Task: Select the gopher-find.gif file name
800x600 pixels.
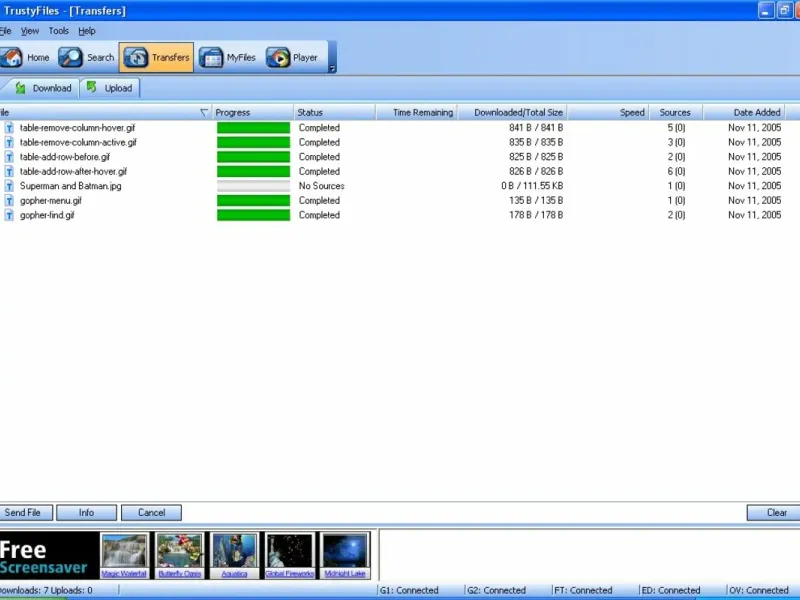Action: pos(47,215)
